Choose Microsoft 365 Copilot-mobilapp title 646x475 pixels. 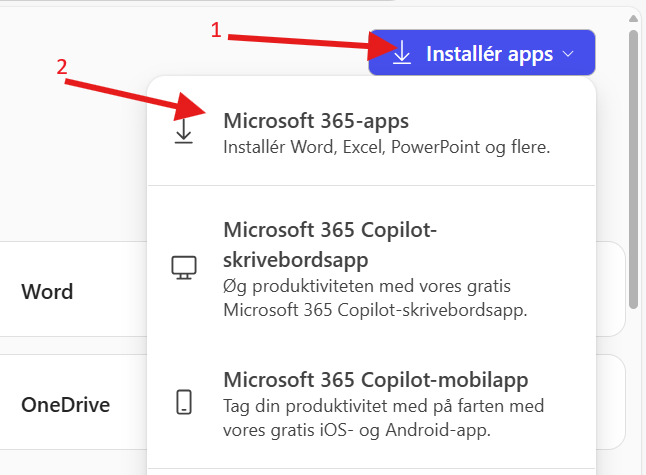coord(375,380)
